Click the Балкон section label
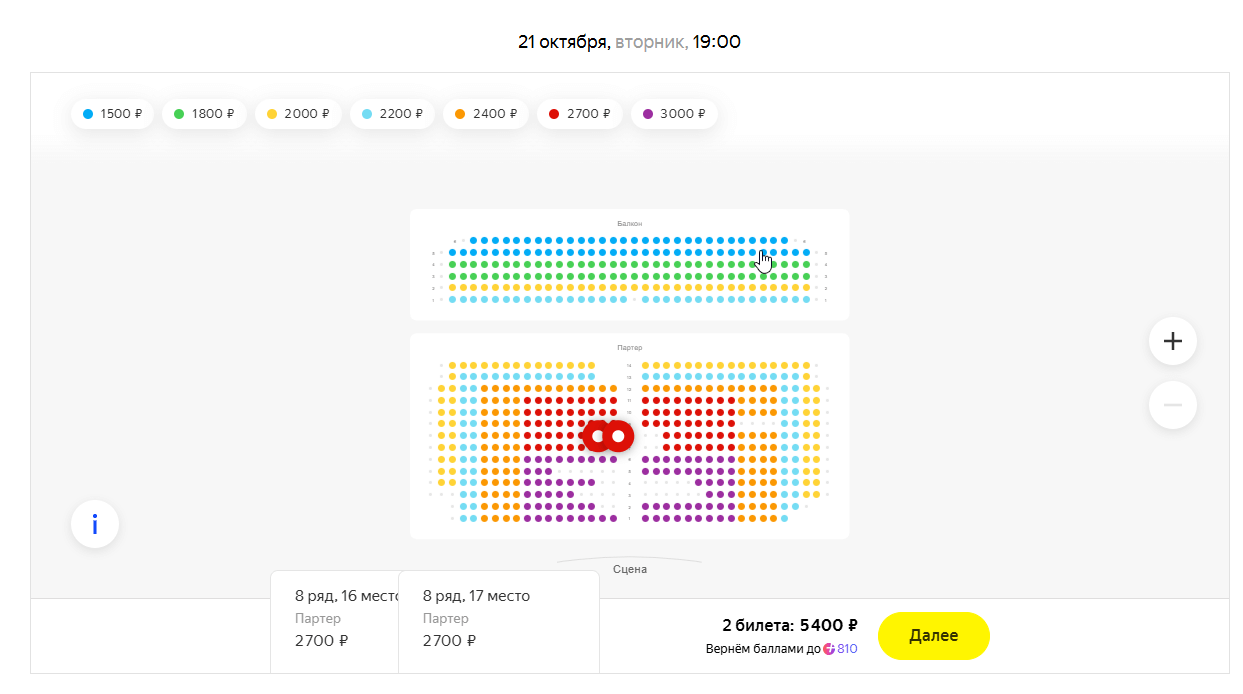 [629, 223]
